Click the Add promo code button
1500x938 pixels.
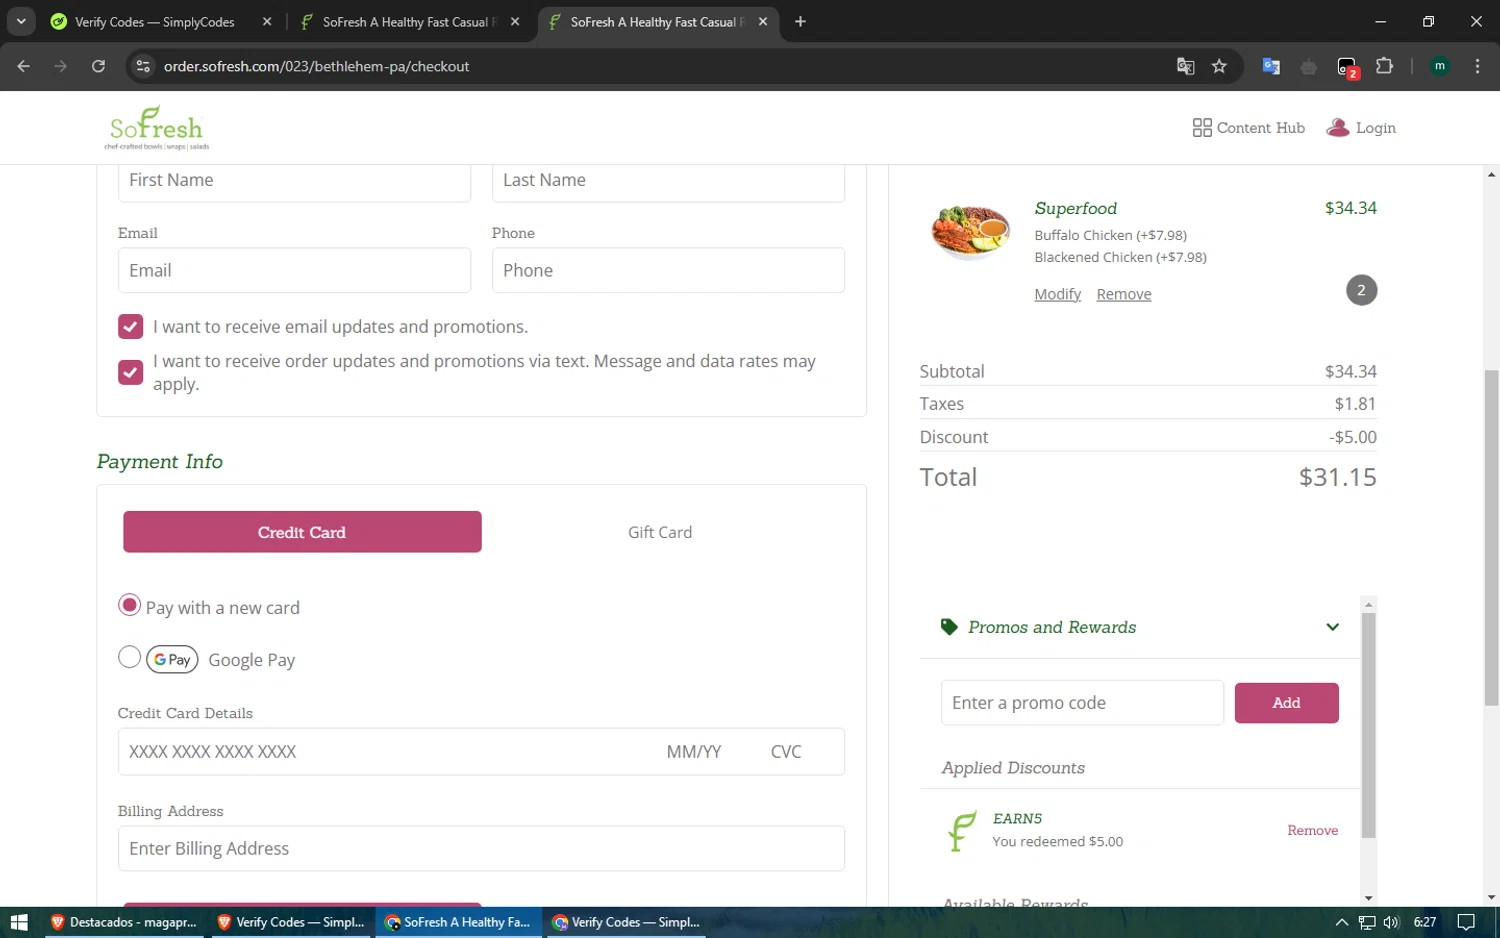point(1286,703)
